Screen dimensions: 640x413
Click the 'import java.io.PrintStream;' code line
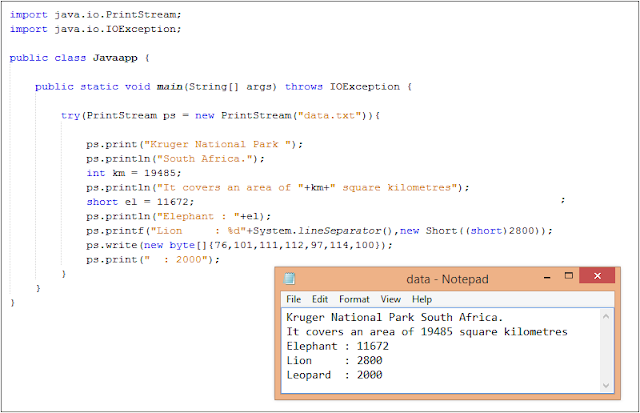pyautogui.click(x=96, y=15)
